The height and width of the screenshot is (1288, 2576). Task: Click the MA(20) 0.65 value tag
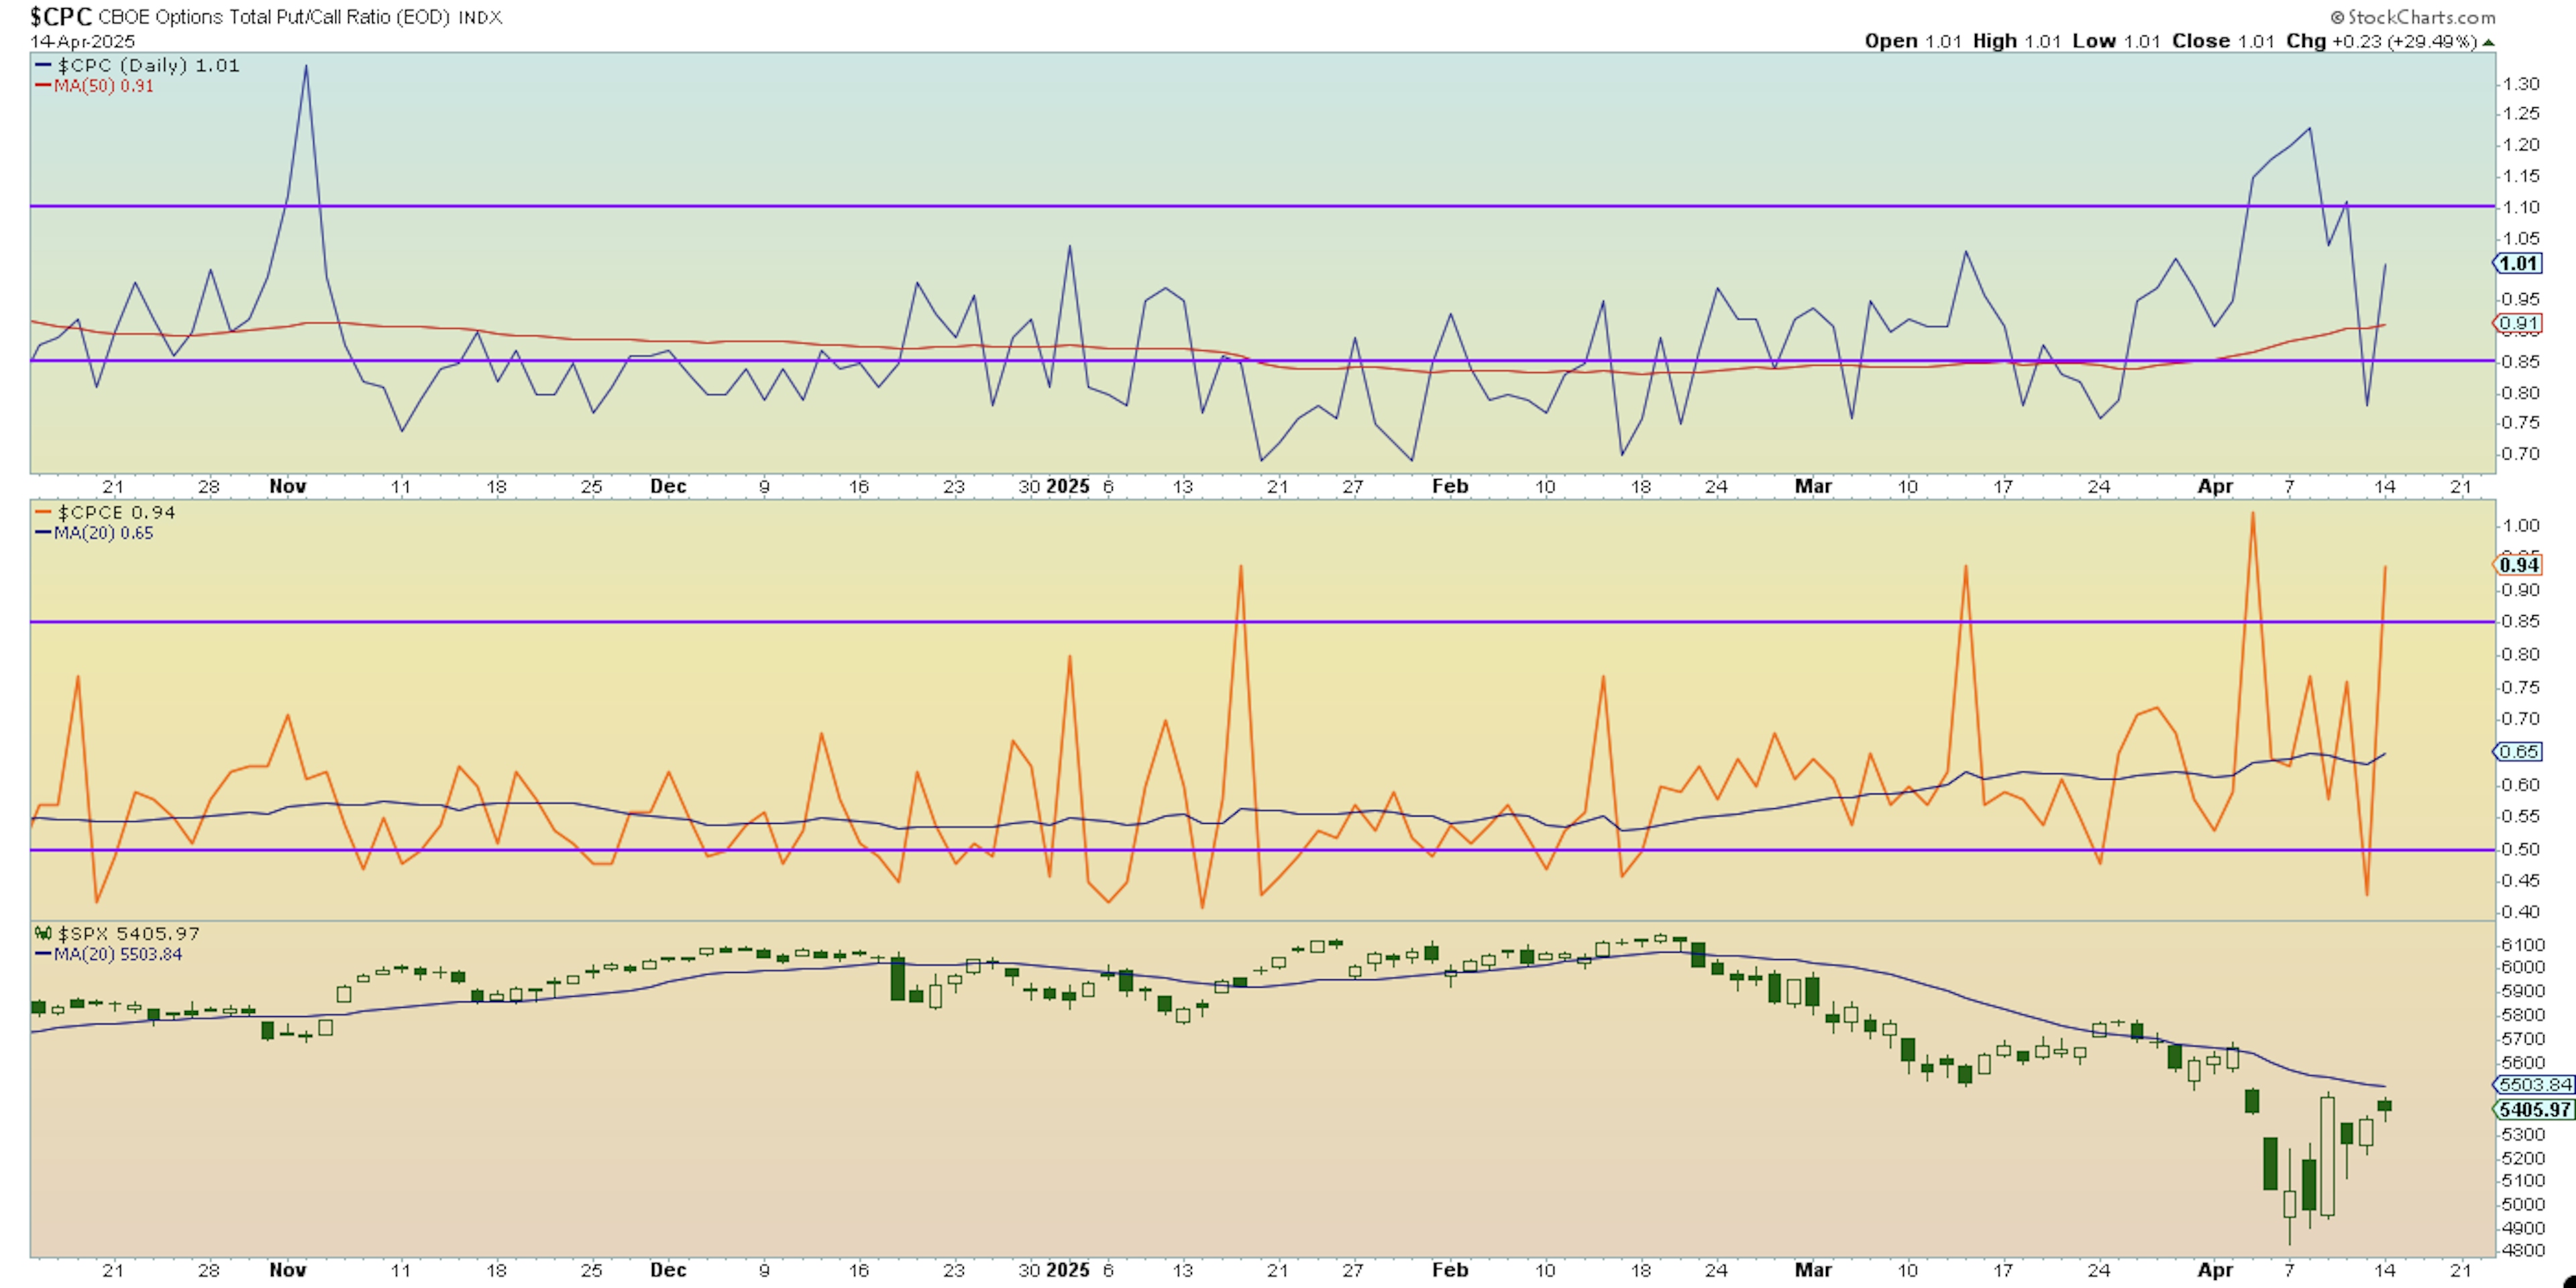(2518, 751)
